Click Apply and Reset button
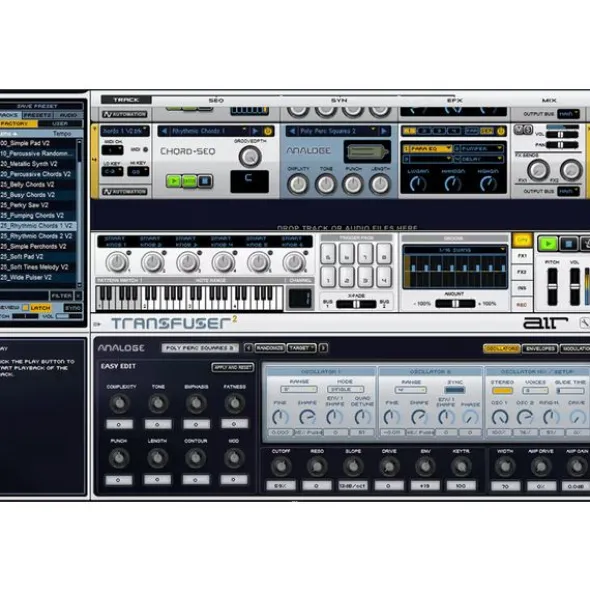 pyautogui.click(x=233, y=367)
